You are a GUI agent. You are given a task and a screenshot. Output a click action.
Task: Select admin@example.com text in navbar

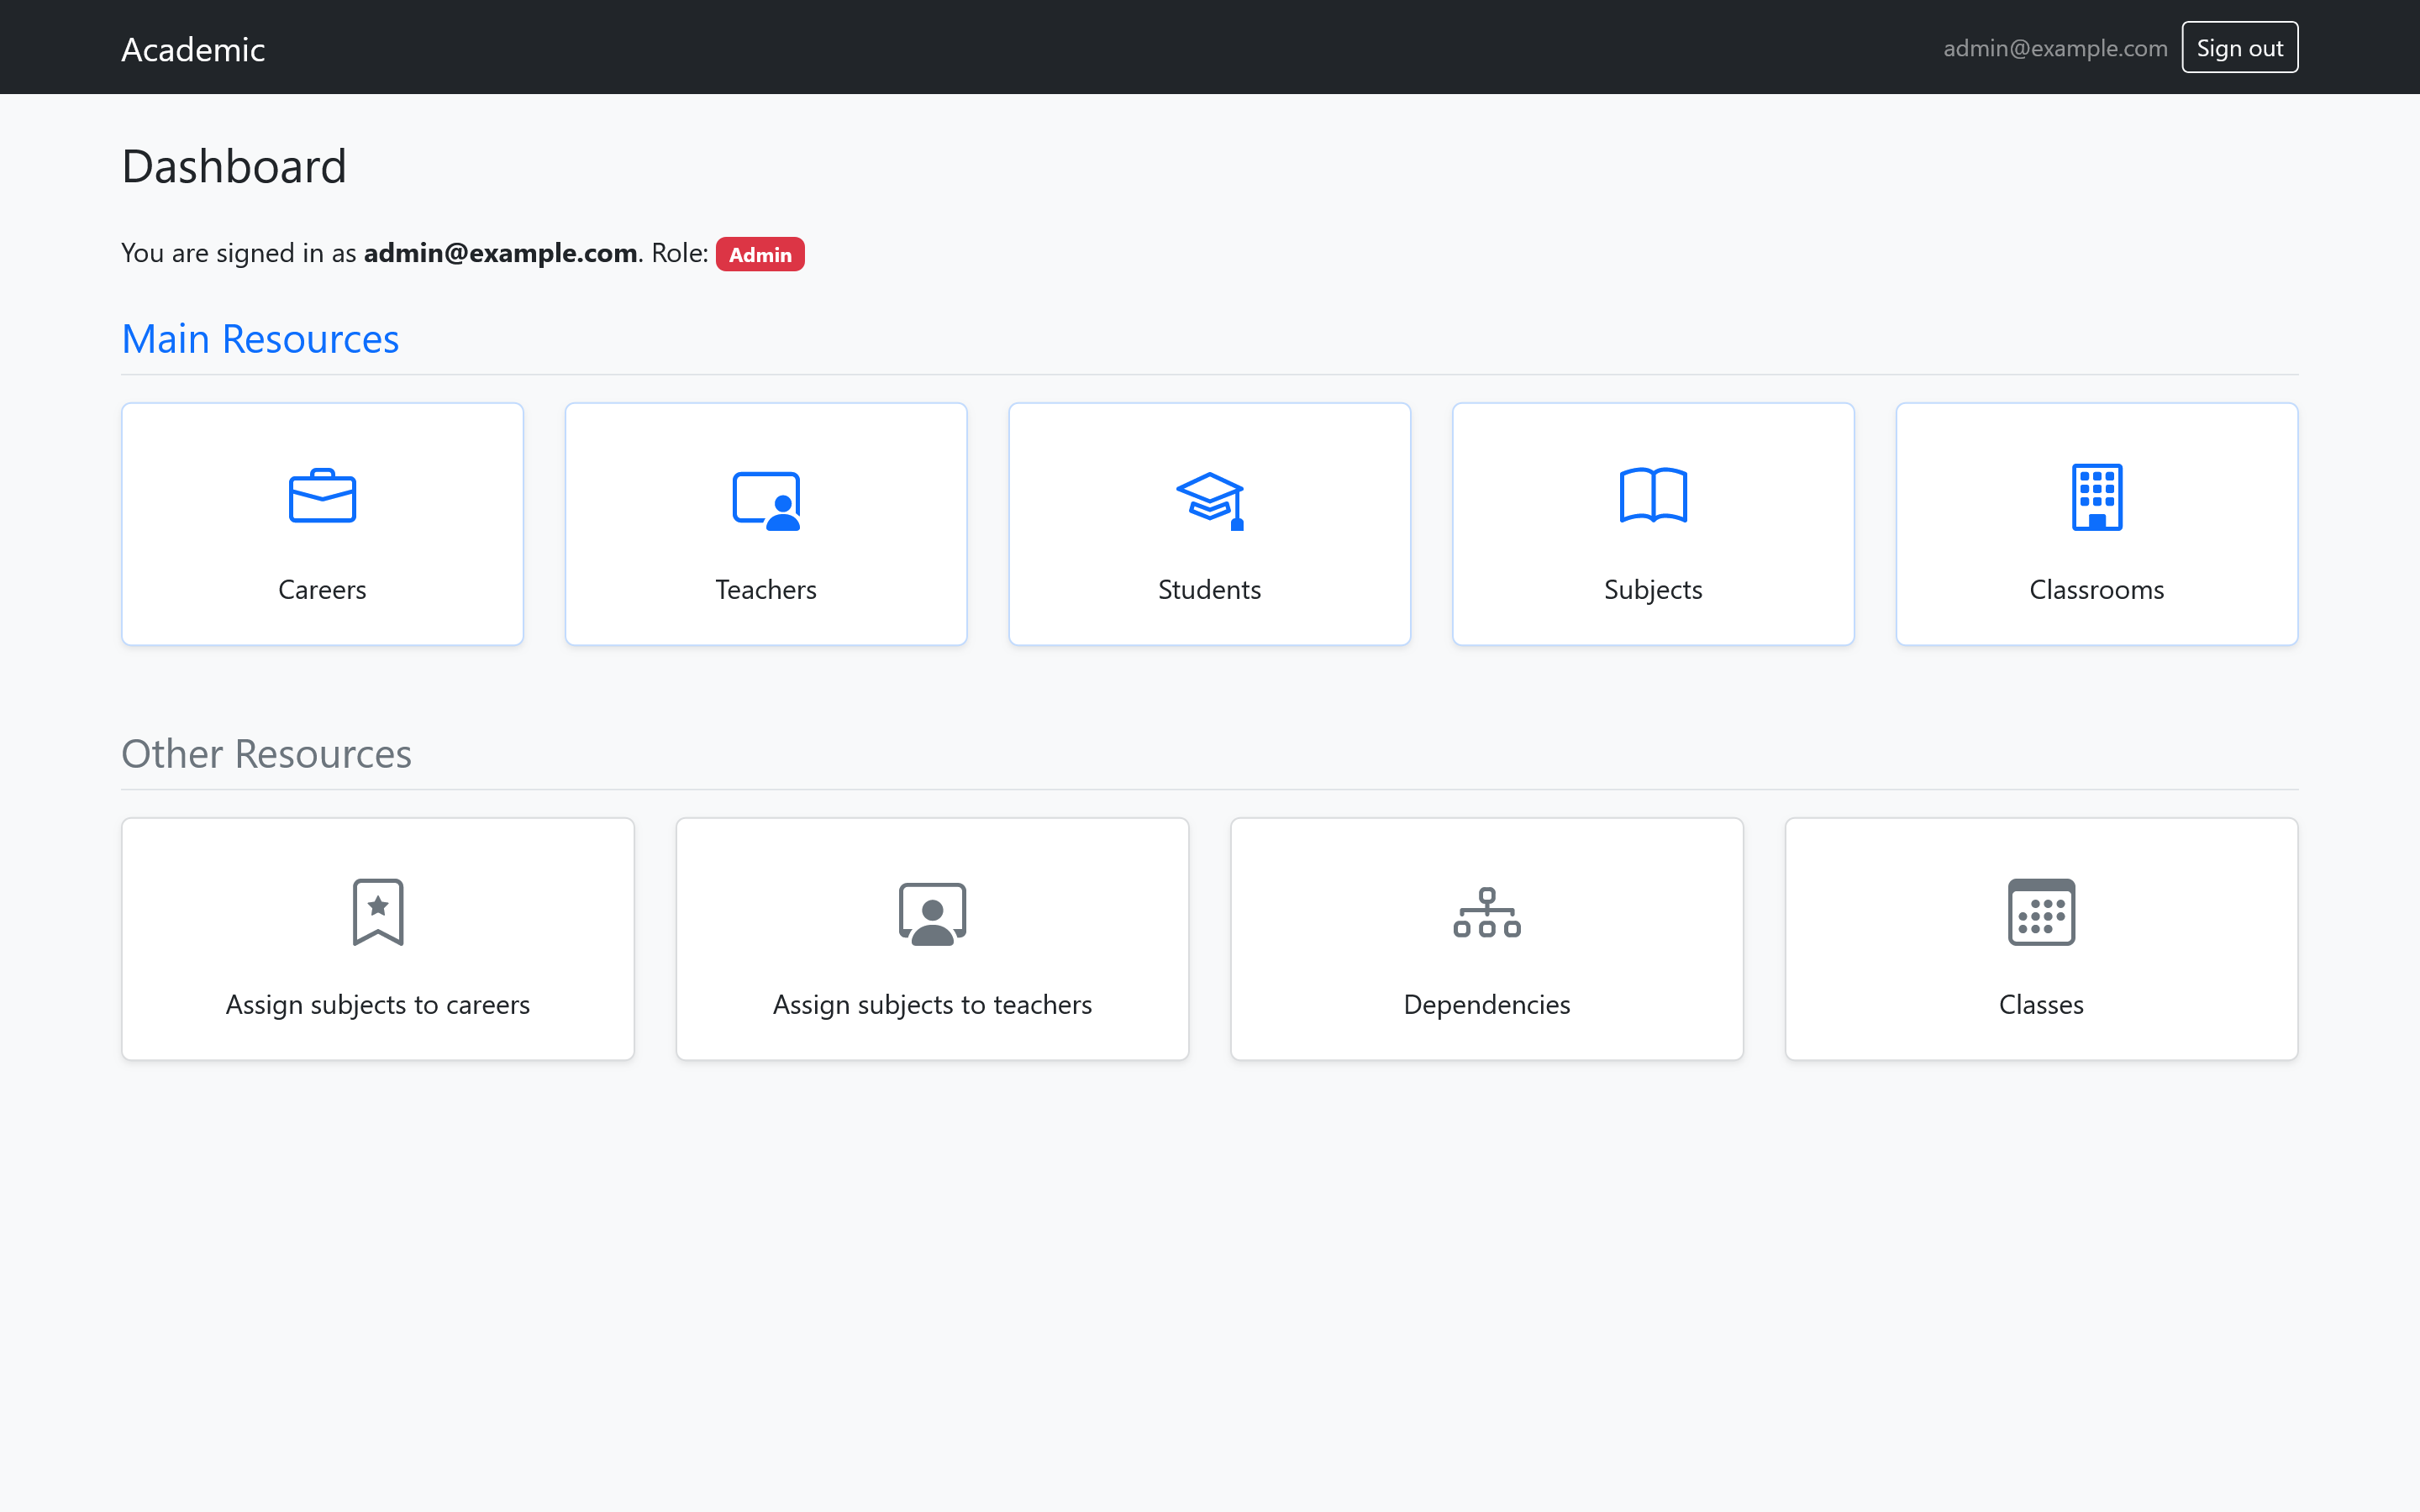coord(2055,48)
